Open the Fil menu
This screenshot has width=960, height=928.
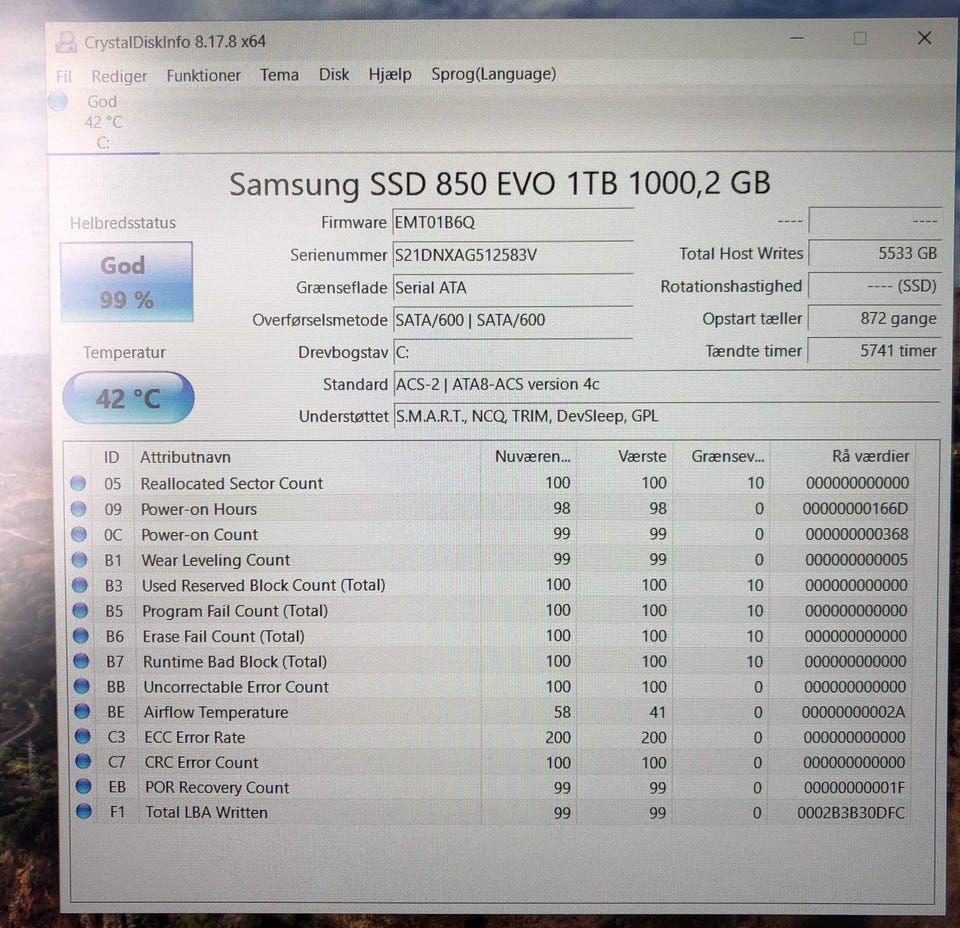click(64, 77)
